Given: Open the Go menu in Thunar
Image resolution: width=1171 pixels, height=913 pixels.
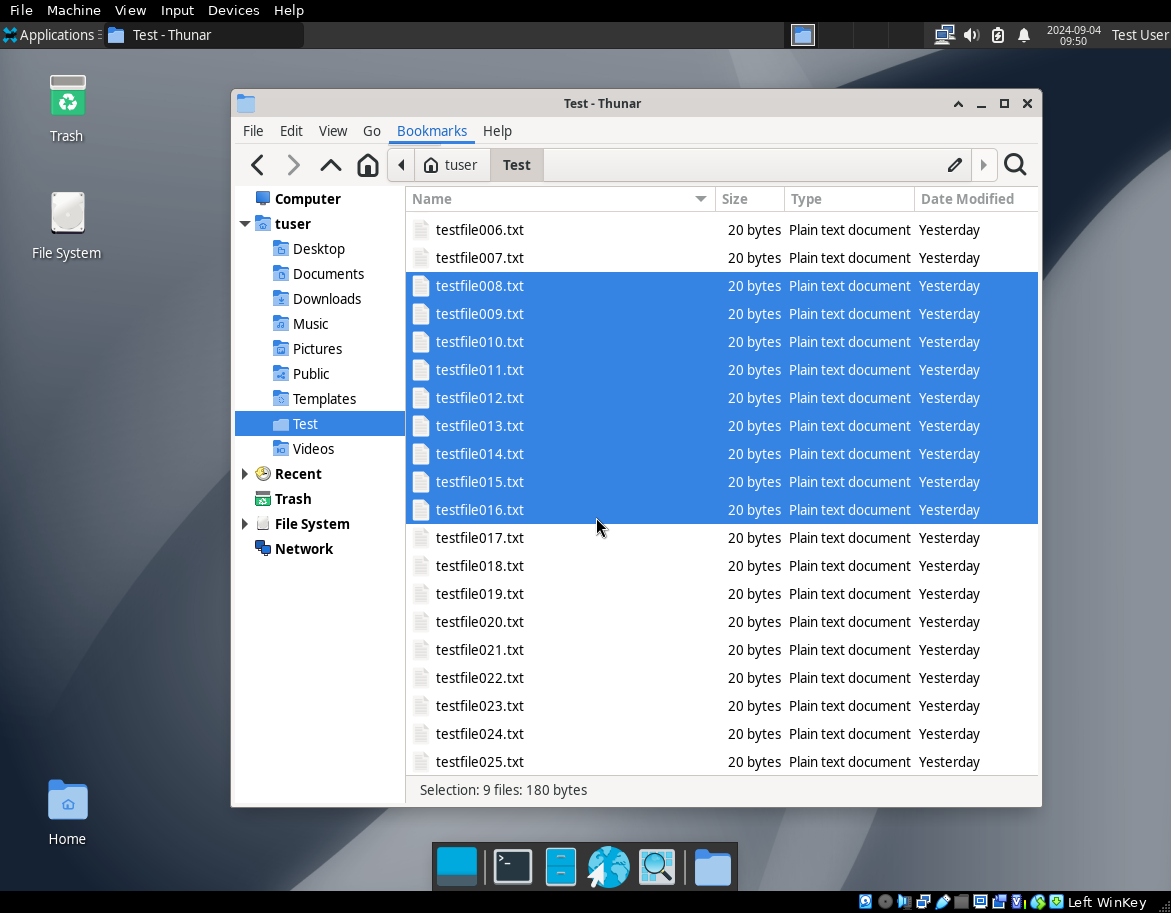Looking at the screenshot, I should coord(371,131).
